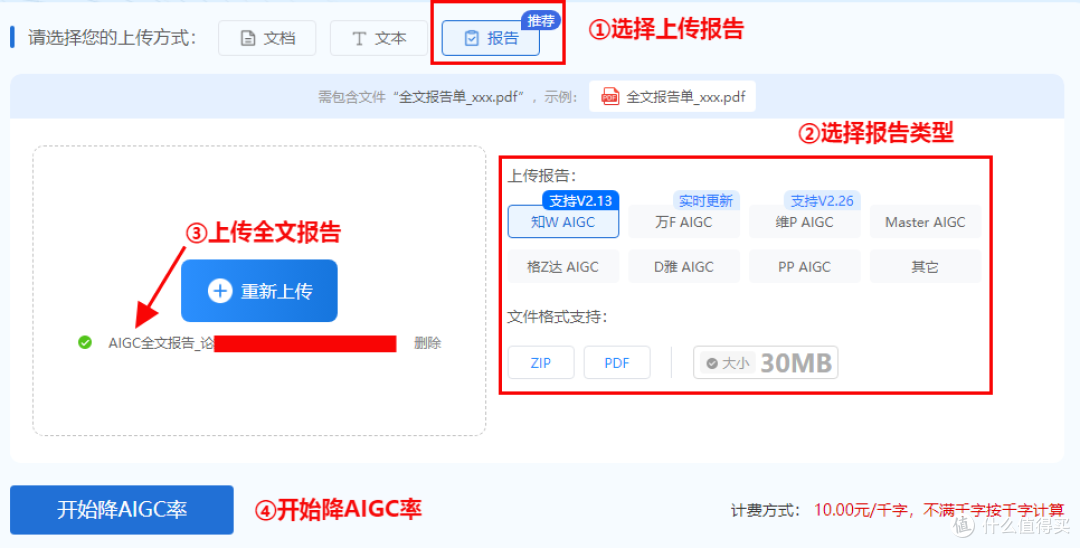Click the 支持V2.13 badge
1080x548 pixels.
[x=581, y=200]
